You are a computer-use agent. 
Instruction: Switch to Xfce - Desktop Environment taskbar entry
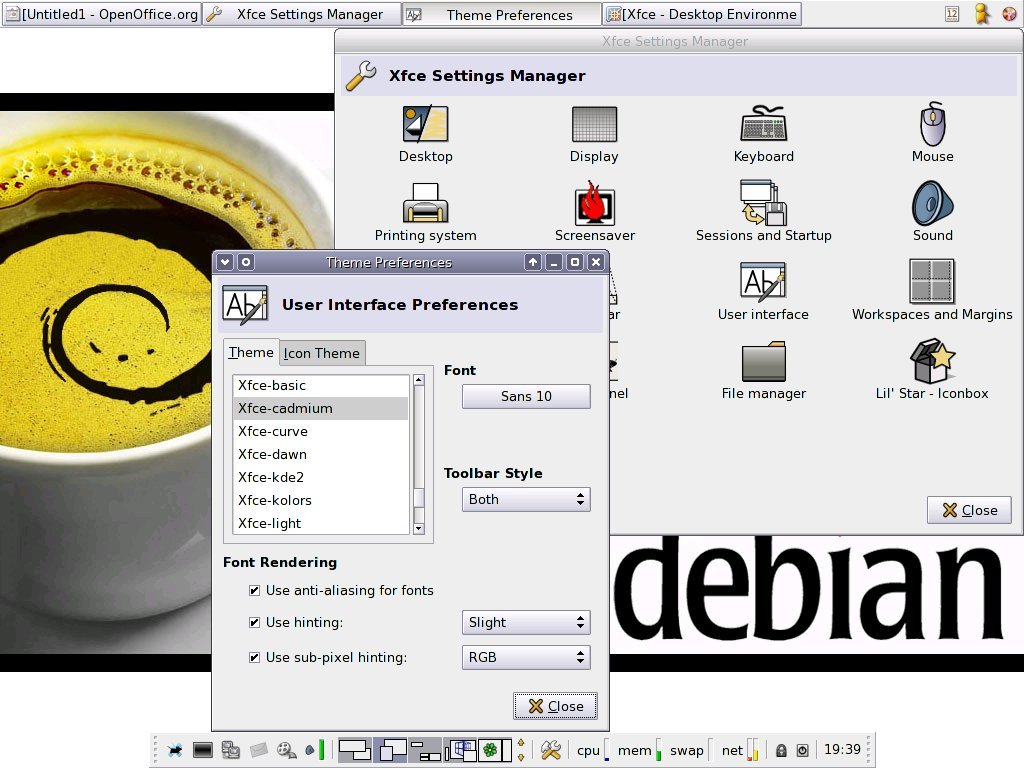(x=702, y=14)
